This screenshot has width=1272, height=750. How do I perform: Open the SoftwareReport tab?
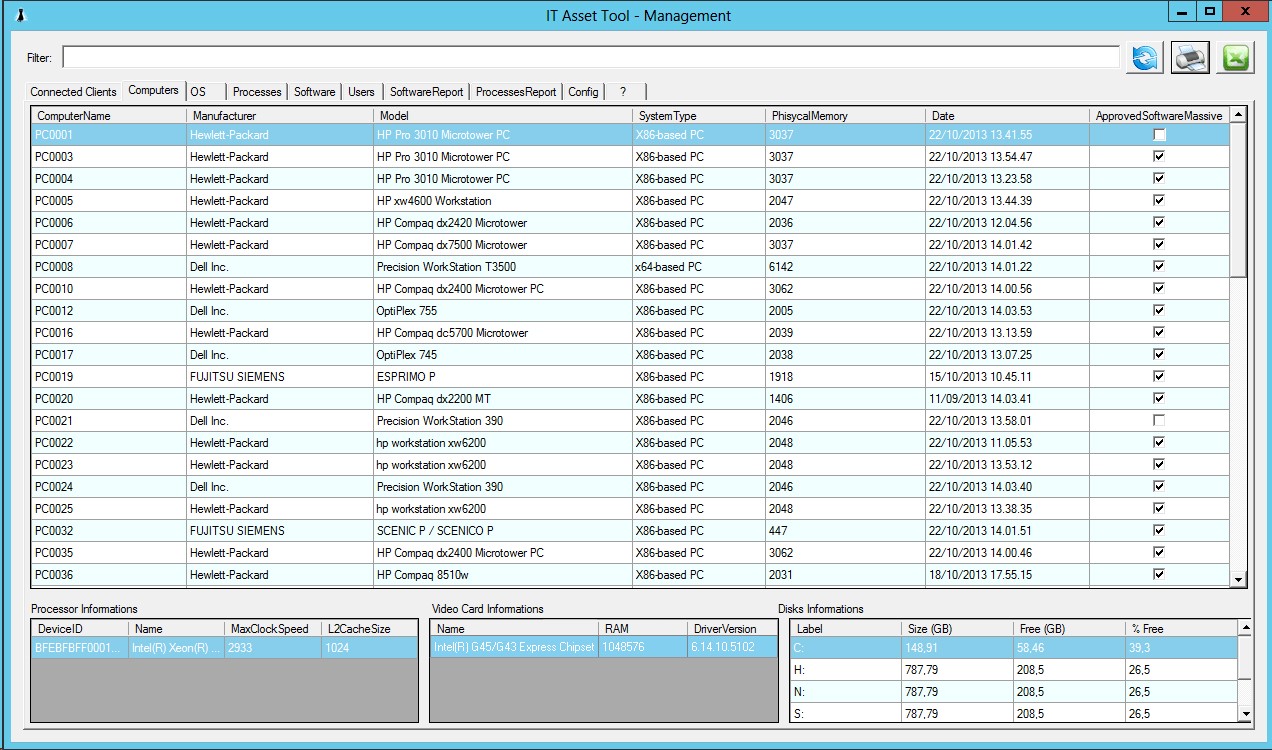coord(427,91)
